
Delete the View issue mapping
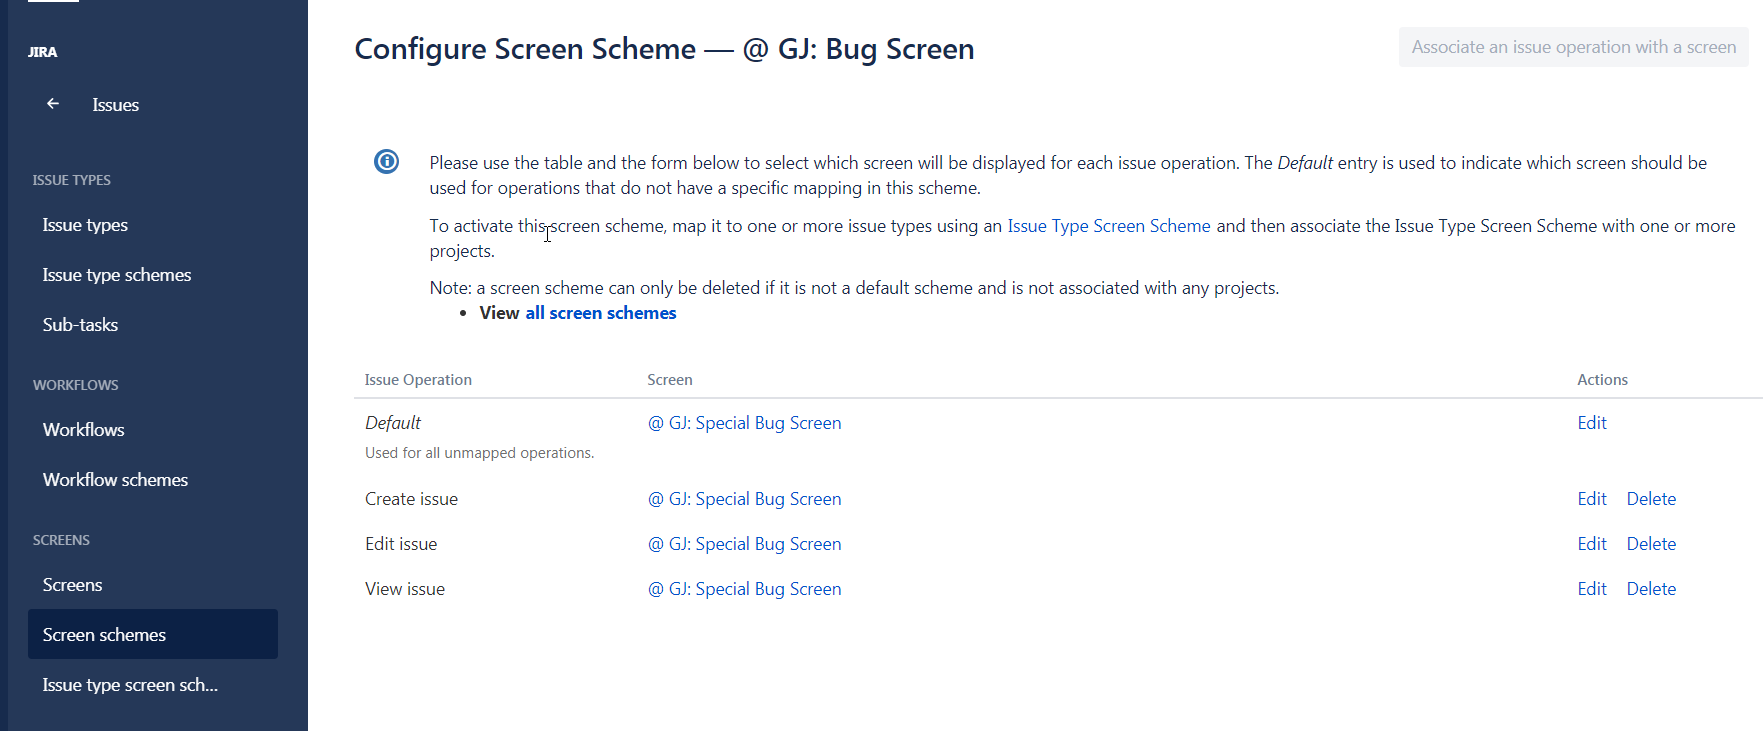tap(1651, 589)
